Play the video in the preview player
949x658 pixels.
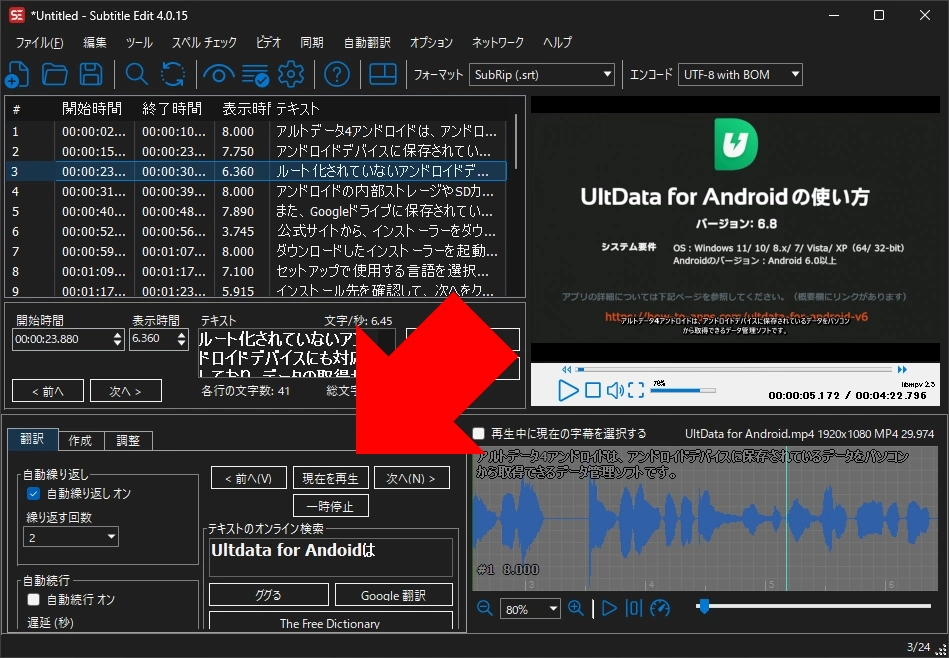tap(568, 390)
